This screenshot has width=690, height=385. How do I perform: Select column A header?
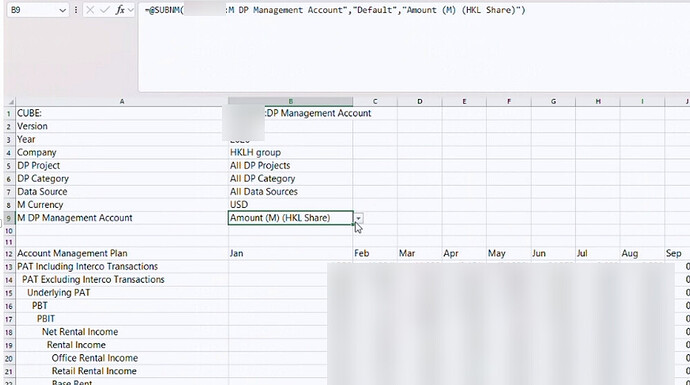tap(122, 102)
